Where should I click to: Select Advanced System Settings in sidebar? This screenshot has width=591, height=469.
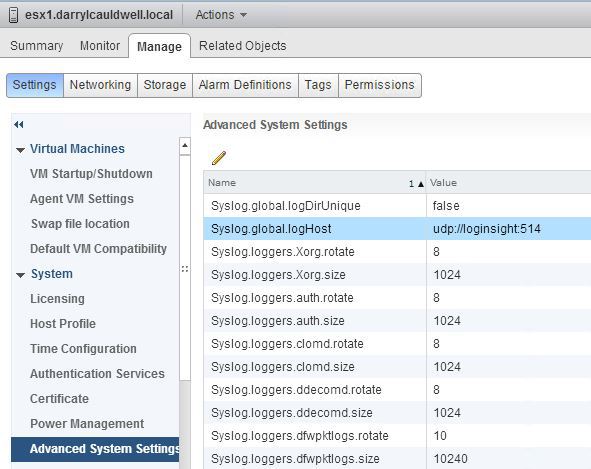[x=95, y=449]
